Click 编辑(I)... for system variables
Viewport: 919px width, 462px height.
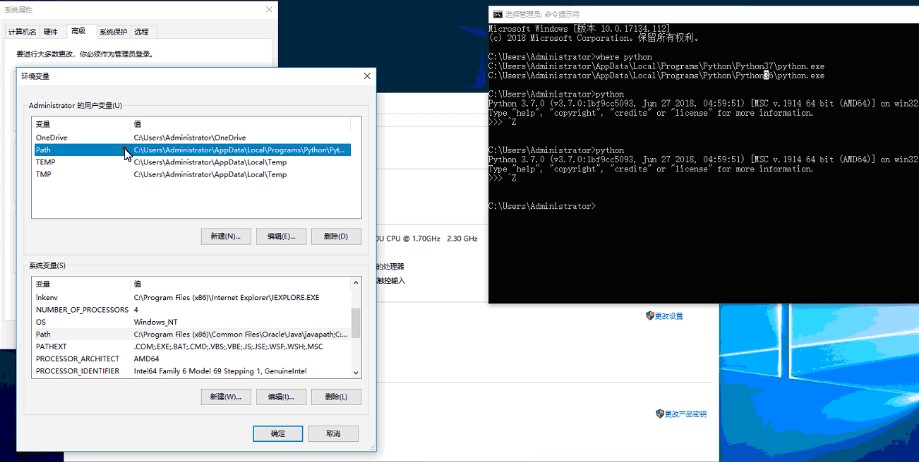click(x=281, y=397)
